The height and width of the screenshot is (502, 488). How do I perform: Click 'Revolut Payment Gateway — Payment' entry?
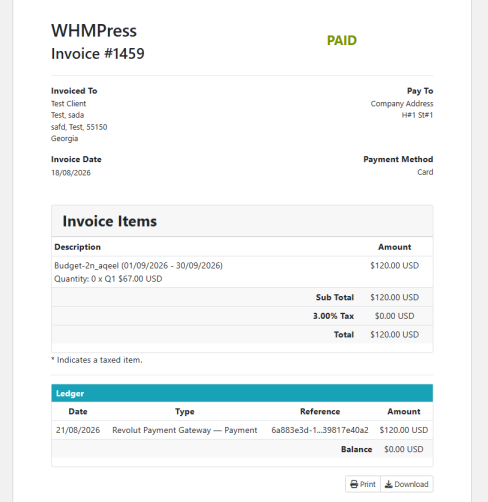point(185,430)
